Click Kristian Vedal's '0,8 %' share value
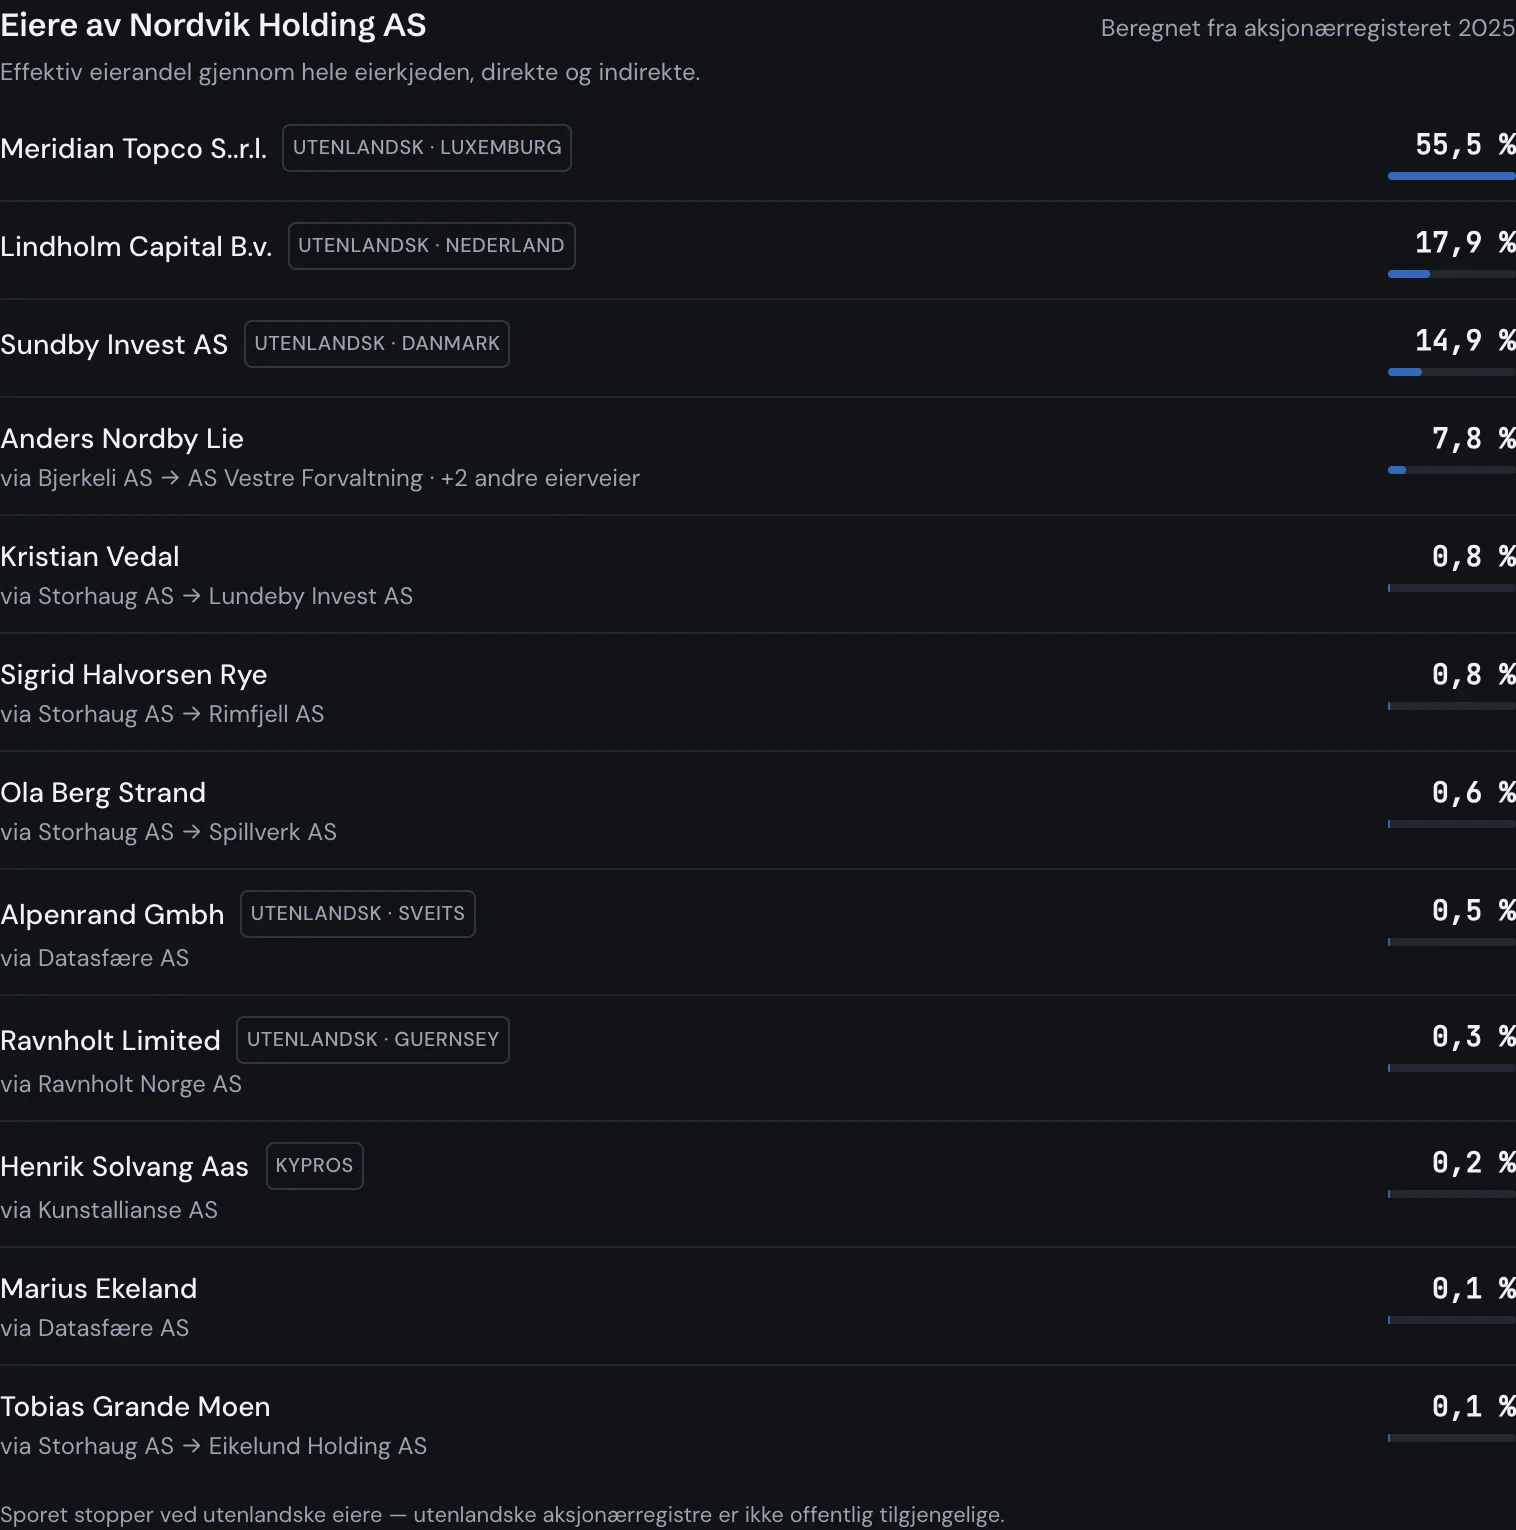Image resolution: width=1516 pixels, height=1530 pixels. tap(1474, 557)
